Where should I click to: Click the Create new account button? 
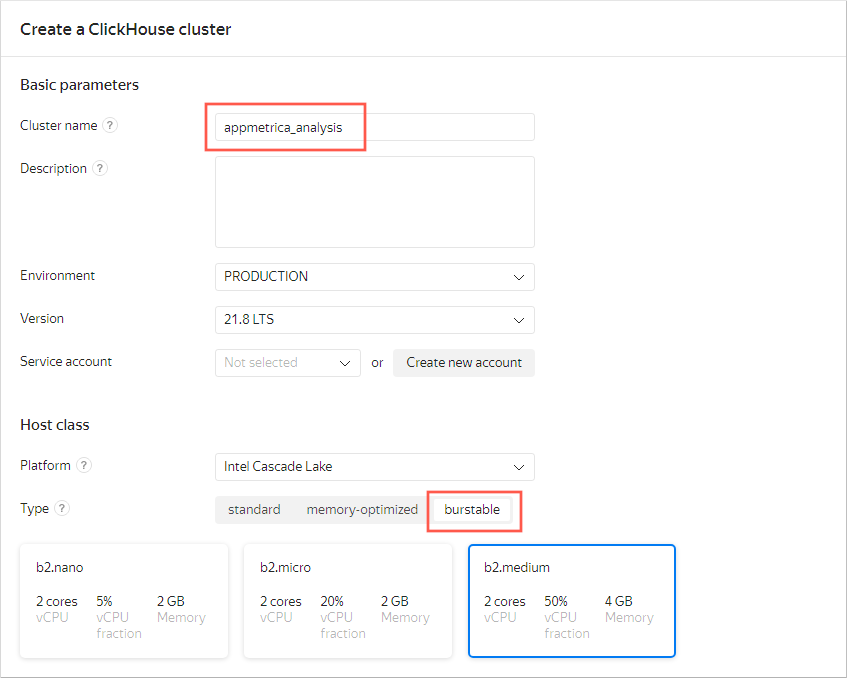coord(464,363)
